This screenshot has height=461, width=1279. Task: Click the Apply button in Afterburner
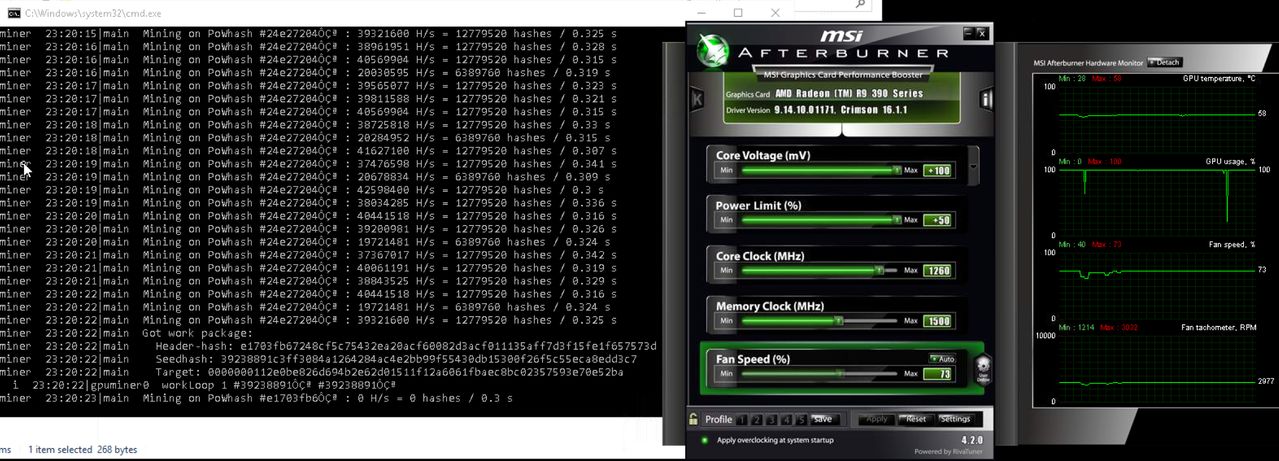(877, 419)
